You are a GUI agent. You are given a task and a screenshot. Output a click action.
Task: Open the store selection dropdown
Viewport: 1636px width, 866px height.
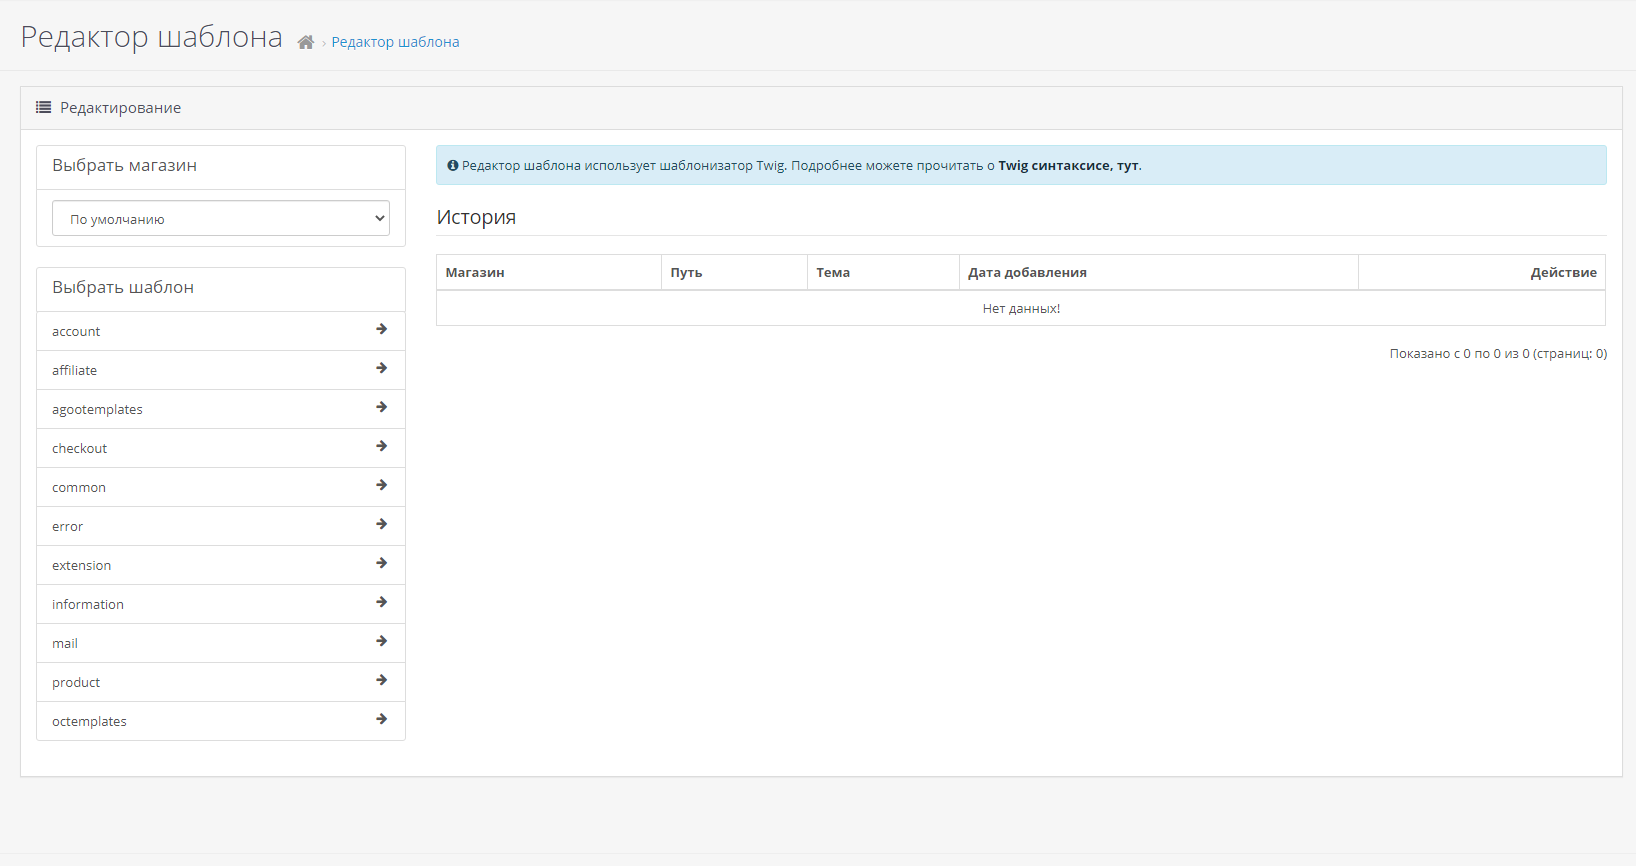click(x=221, y=219)
